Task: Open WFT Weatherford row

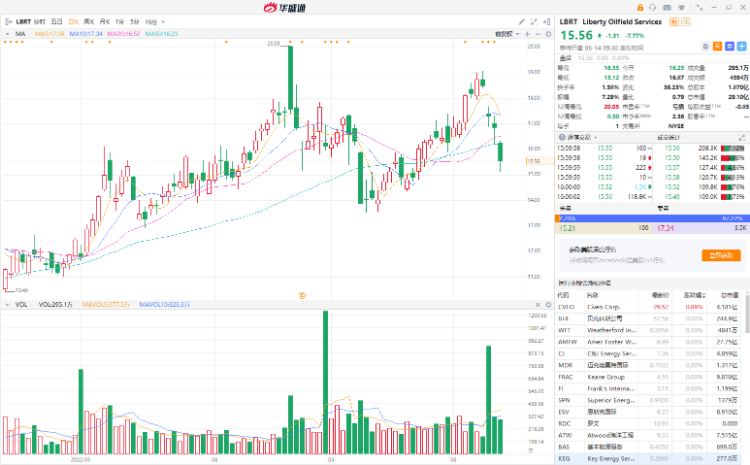Action: click(649, 330)
